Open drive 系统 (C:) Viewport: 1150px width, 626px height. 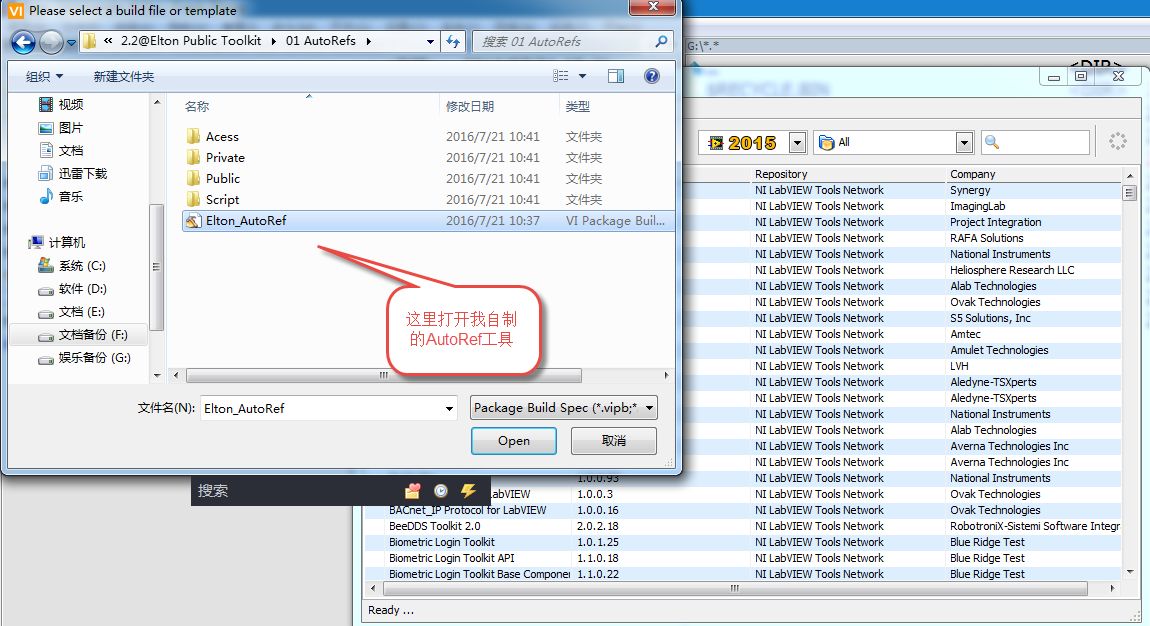[x=72, y=265]
